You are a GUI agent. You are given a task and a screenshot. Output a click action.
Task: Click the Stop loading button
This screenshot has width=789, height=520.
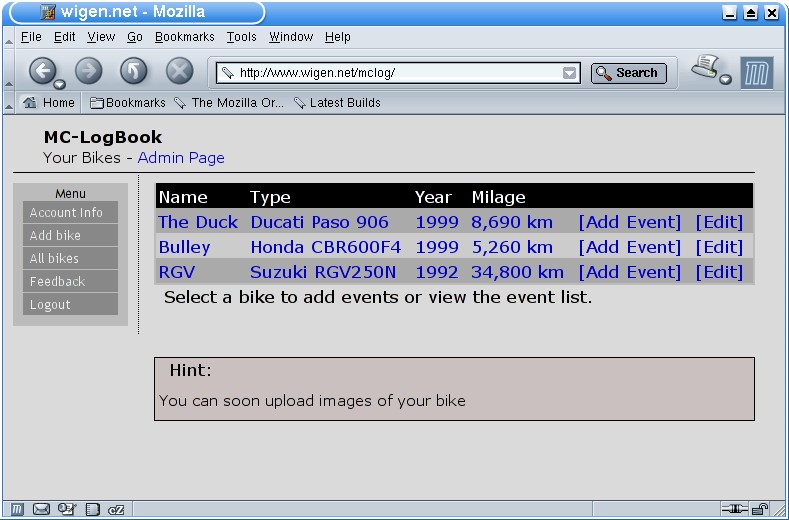(x=180, y=70)
